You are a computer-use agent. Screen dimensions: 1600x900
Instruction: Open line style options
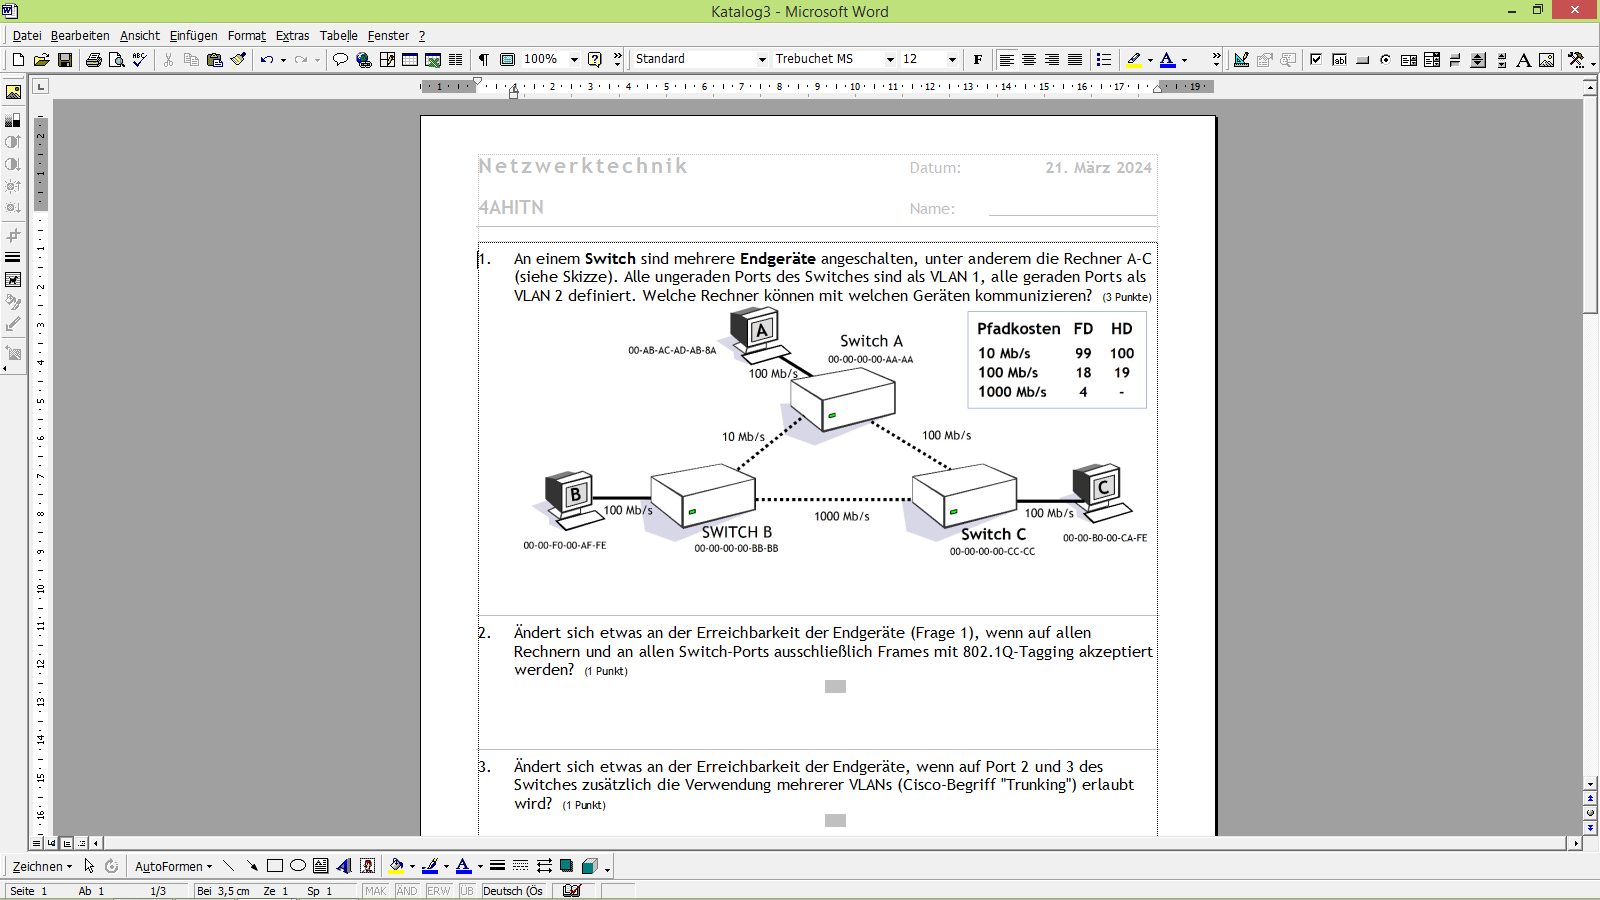click(497, 866)
